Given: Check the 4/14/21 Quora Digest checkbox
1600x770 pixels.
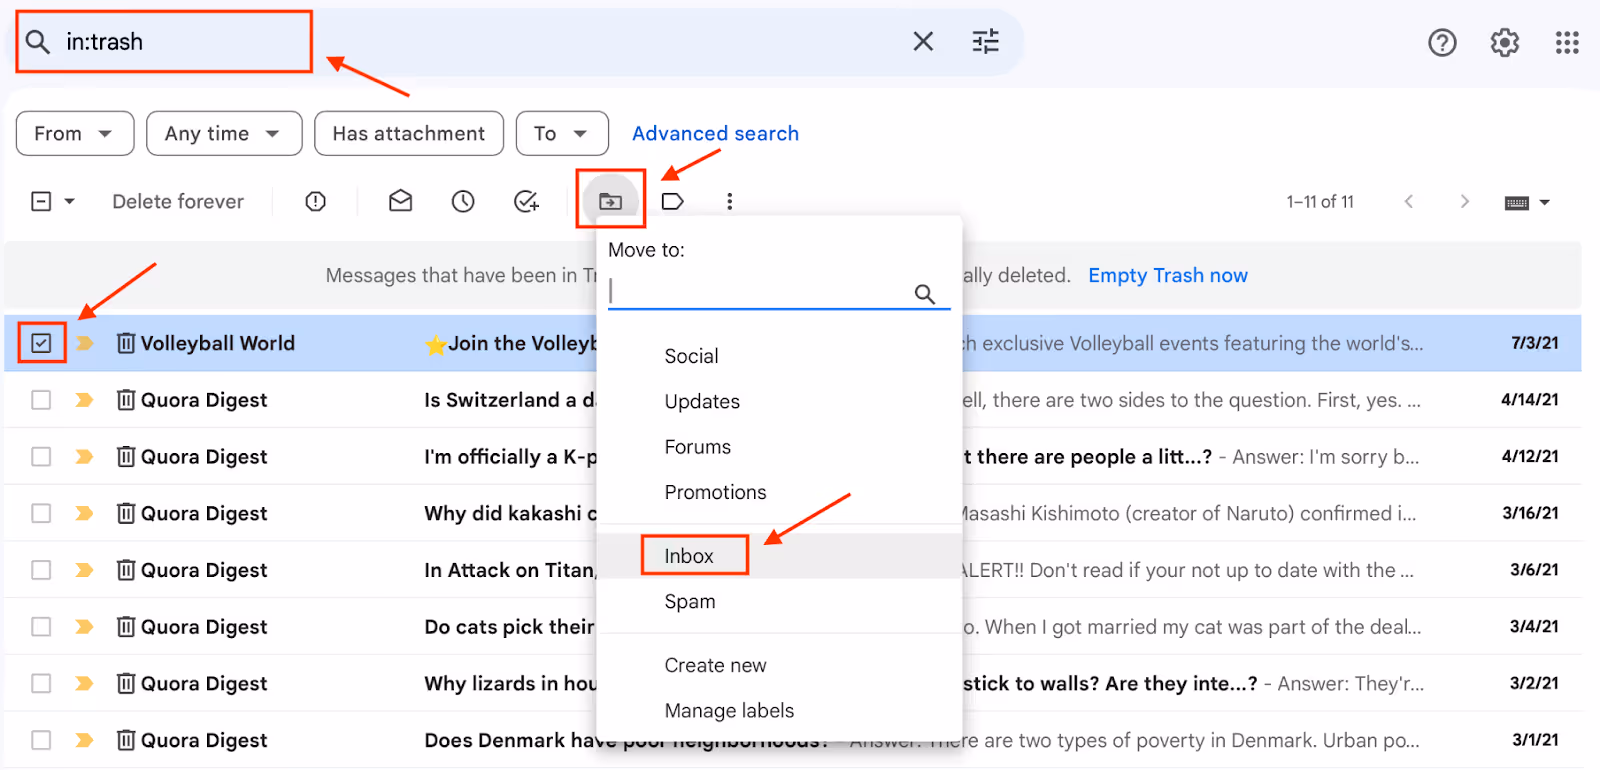Looking at the screenshot, I should coord(41,400).
